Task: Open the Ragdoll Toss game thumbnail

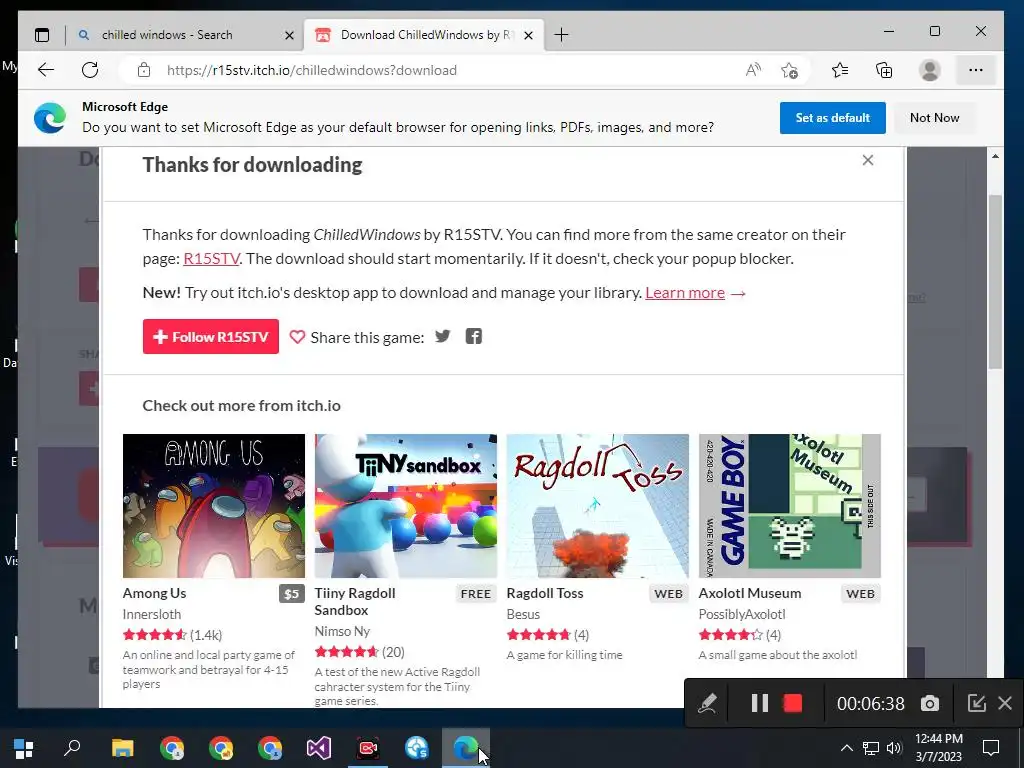Action: point(598,505)
